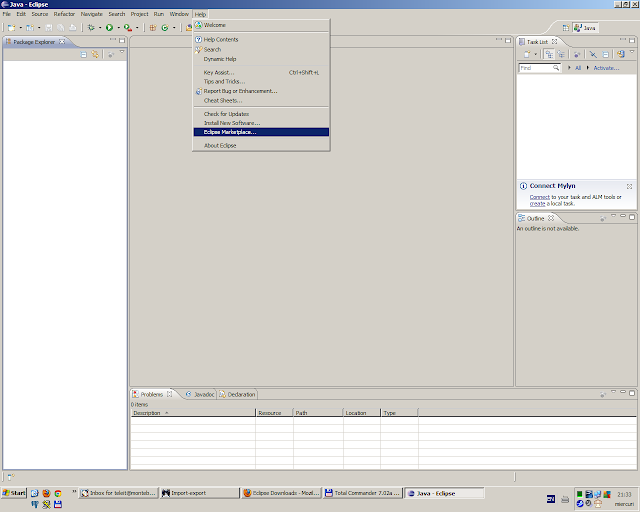Click the Synchronize Changed icon in Task List
Viewport: 640px width, 512px height.
tap(621, 54)
